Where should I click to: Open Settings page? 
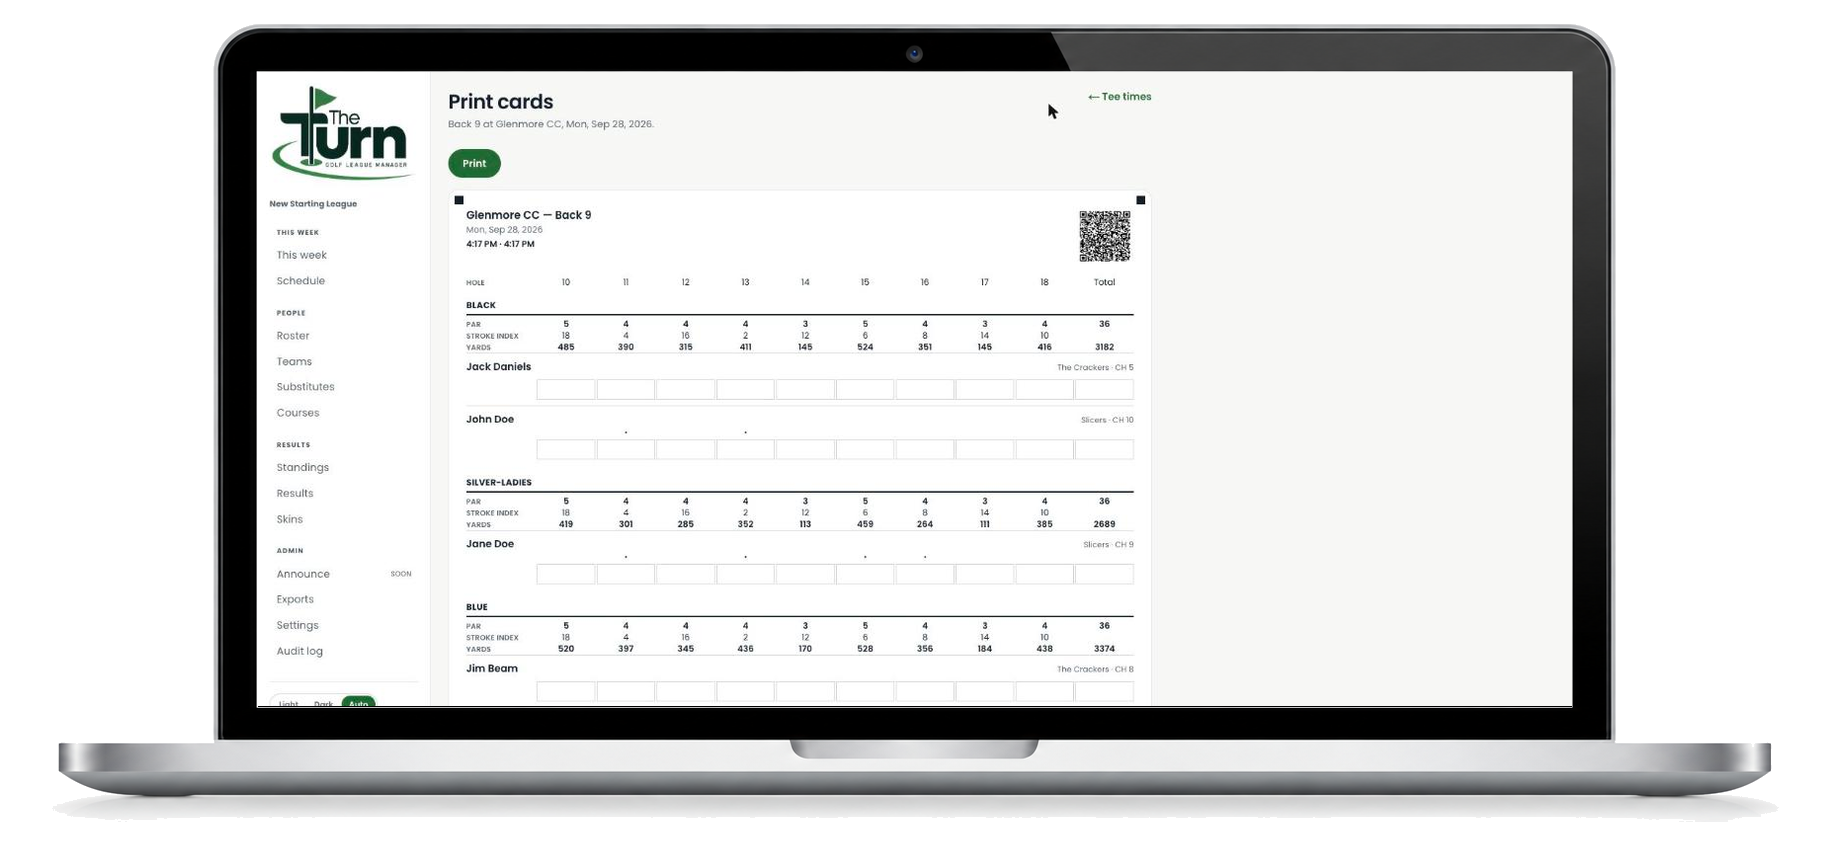click(x=297, y=626)
